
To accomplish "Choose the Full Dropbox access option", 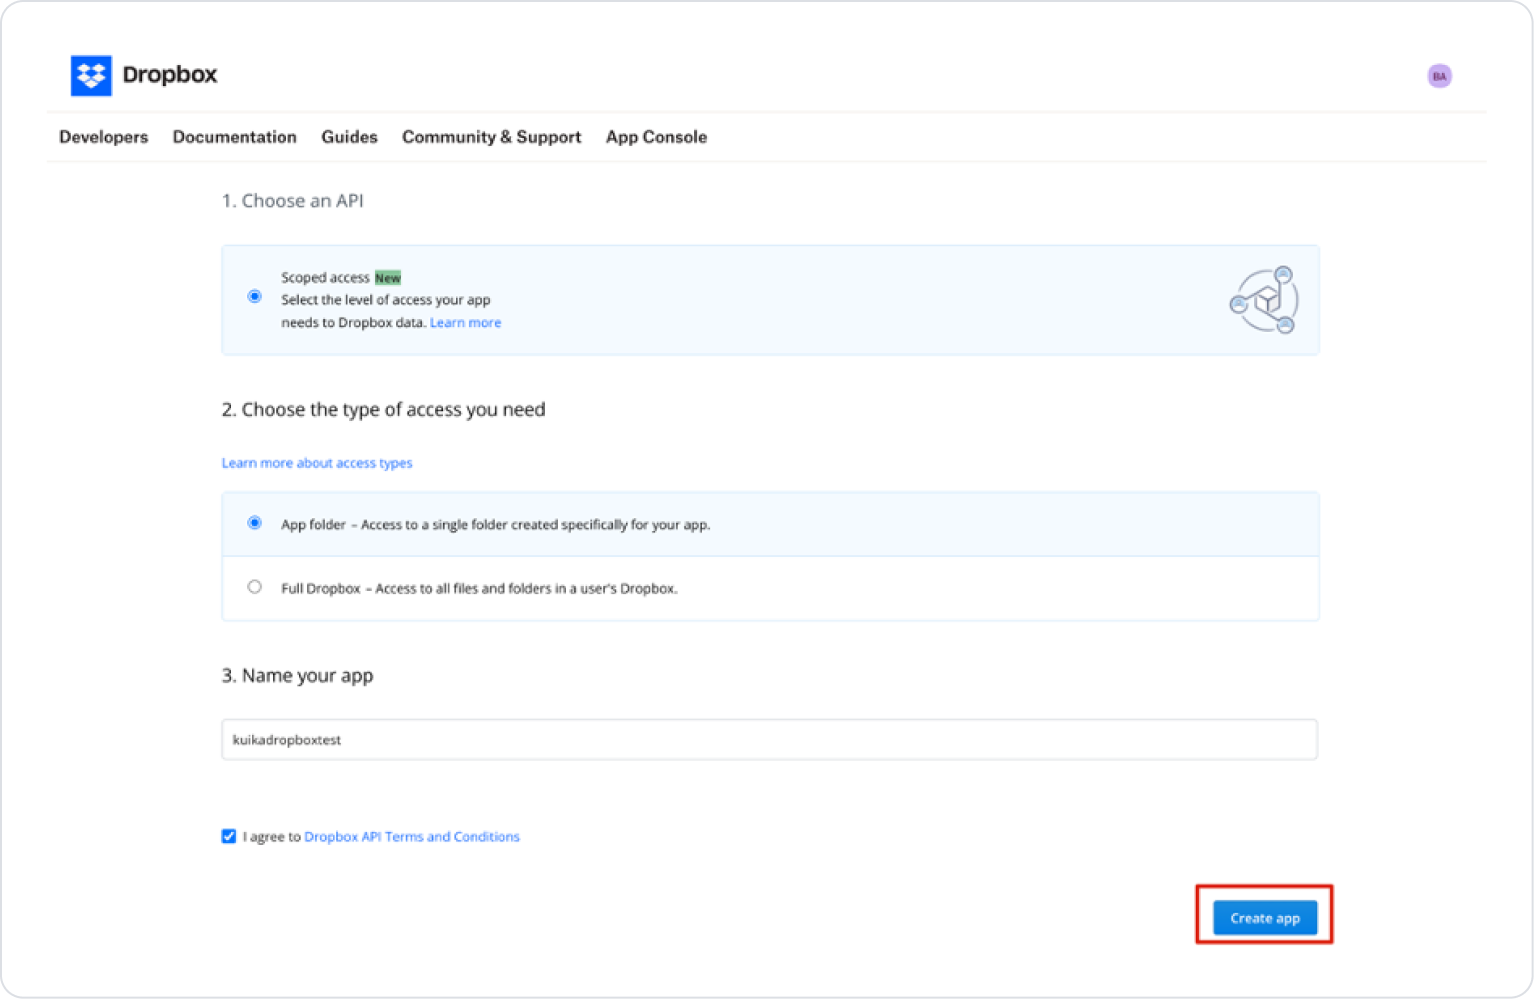I will pyautogui.click(x=255, y=587).
